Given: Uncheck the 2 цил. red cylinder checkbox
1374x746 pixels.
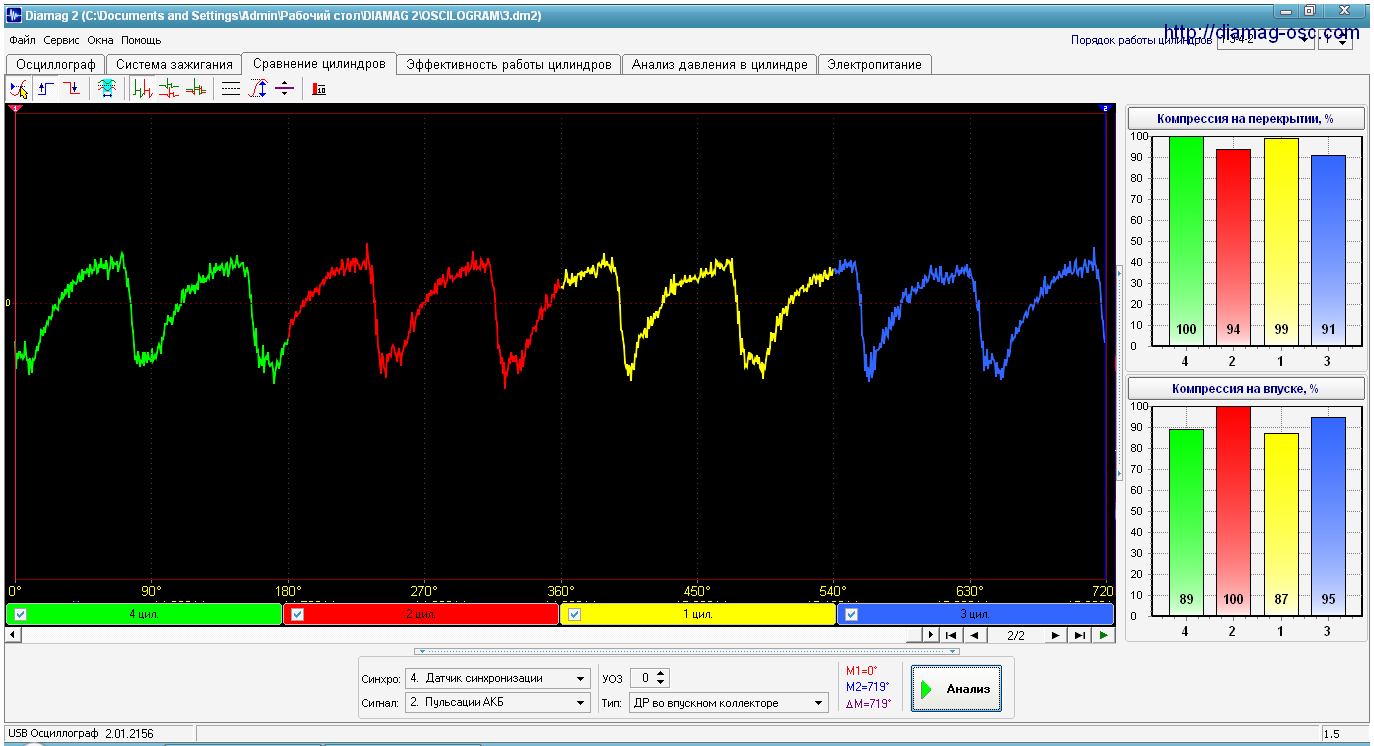Looking at the screenshot, I should coord(298,614).
